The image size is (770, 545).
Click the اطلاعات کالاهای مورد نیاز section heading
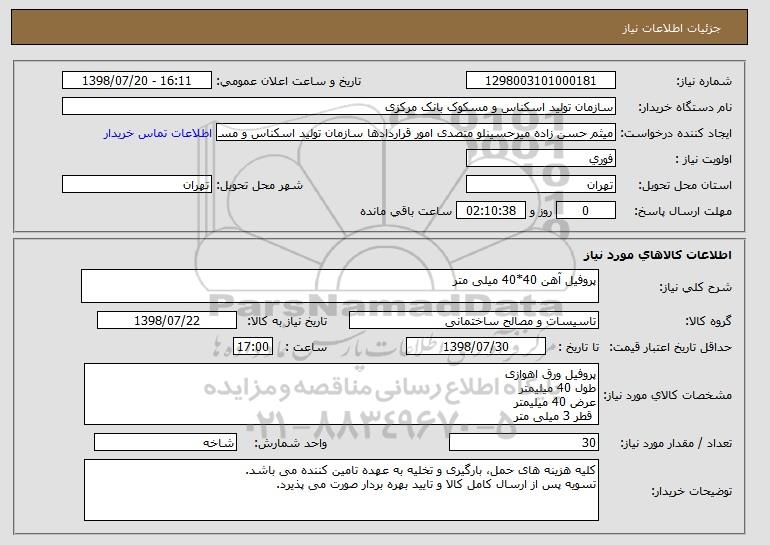tap(658, 255)
